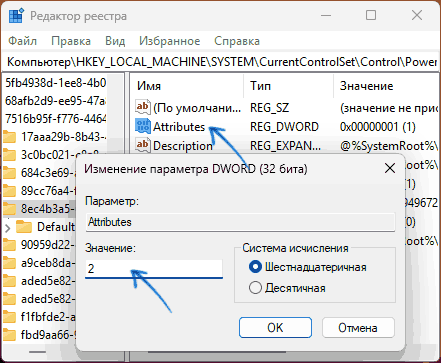This screenshot has width=441, height=363.
Task: Select the Default folder icon
Action: (x=24, y=227)
